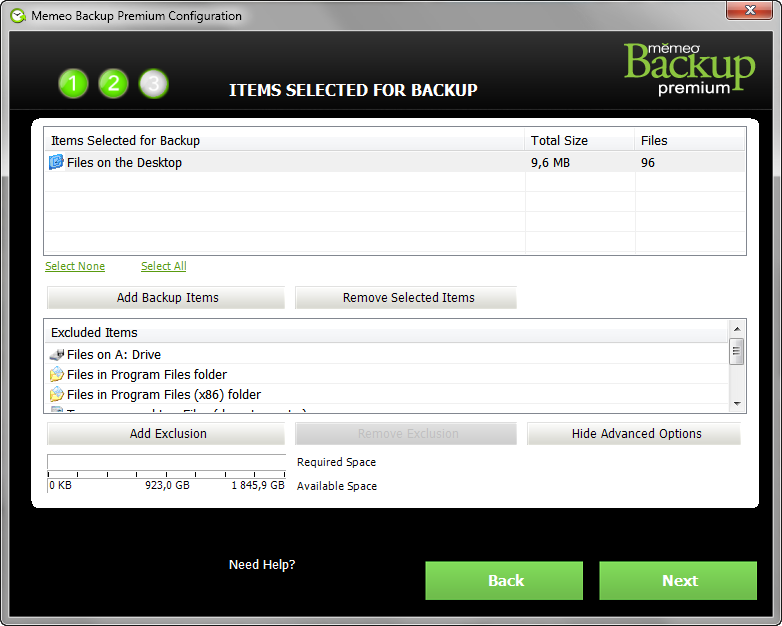Click the Excluded Items scrollbar thumb
782x626 pixels.
[x=737, y=351]
